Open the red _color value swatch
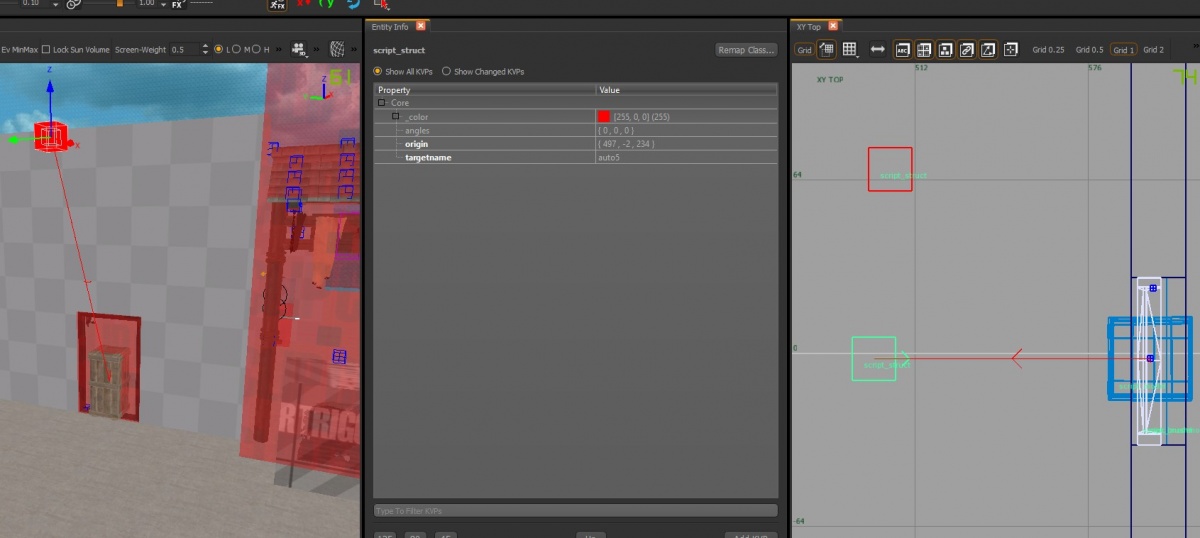This screenshot has width=1200, height=538. (603, 117)
